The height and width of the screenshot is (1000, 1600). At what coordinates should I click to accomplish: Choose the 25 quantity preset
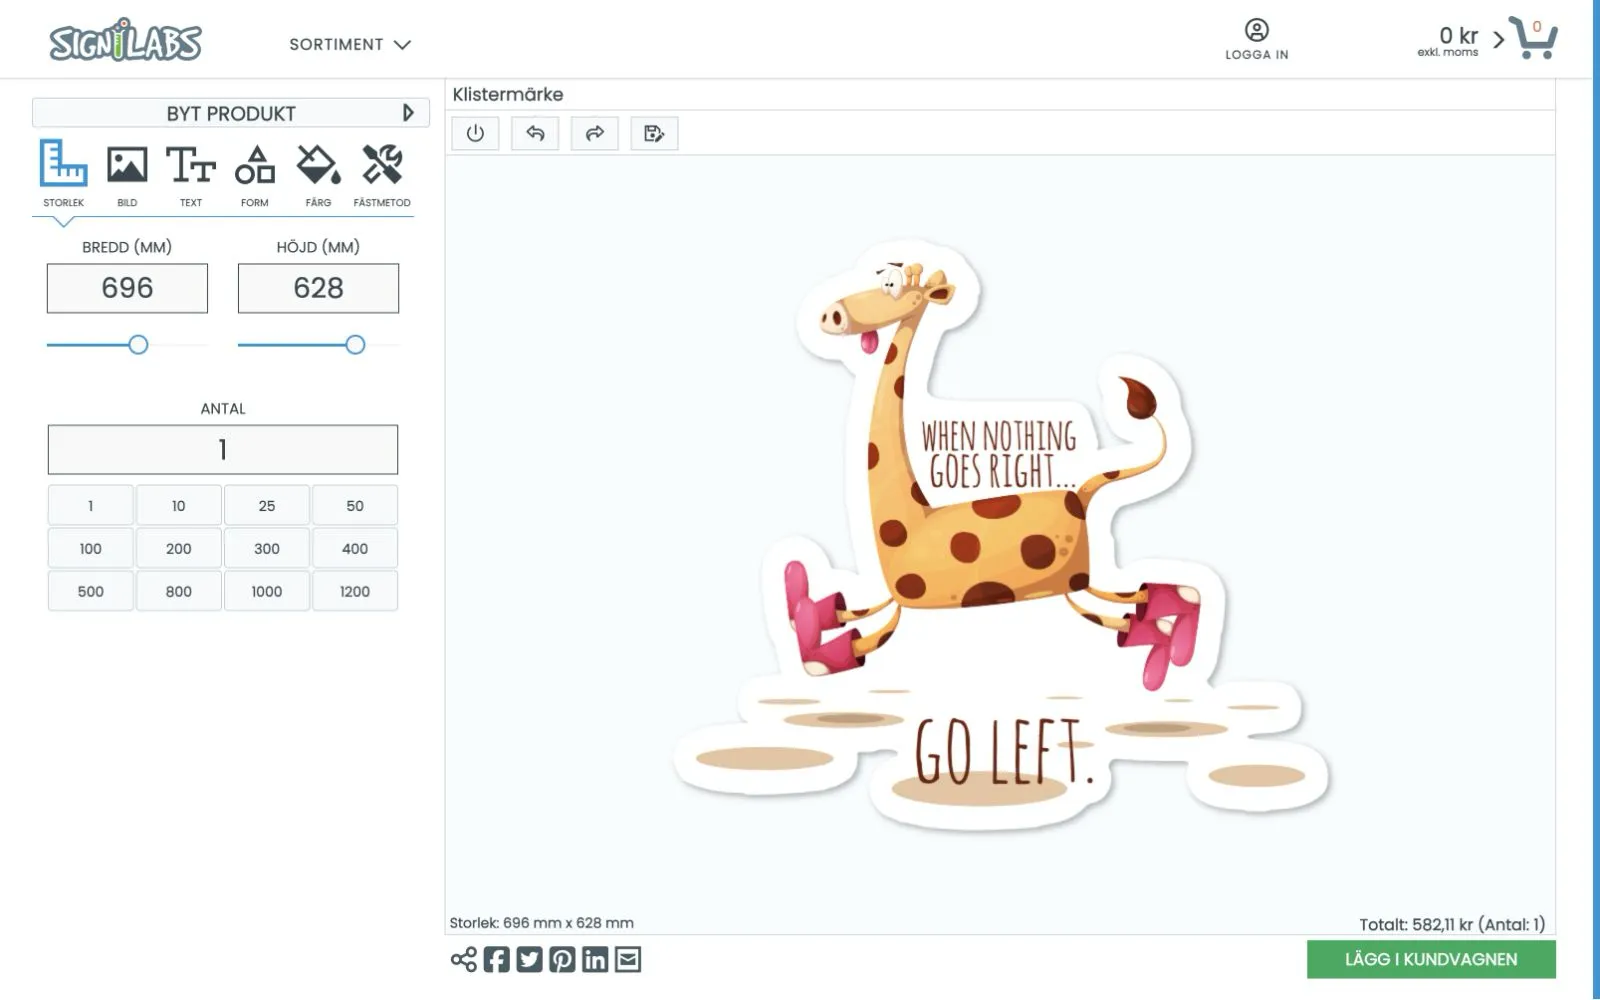tap(267, 505)
